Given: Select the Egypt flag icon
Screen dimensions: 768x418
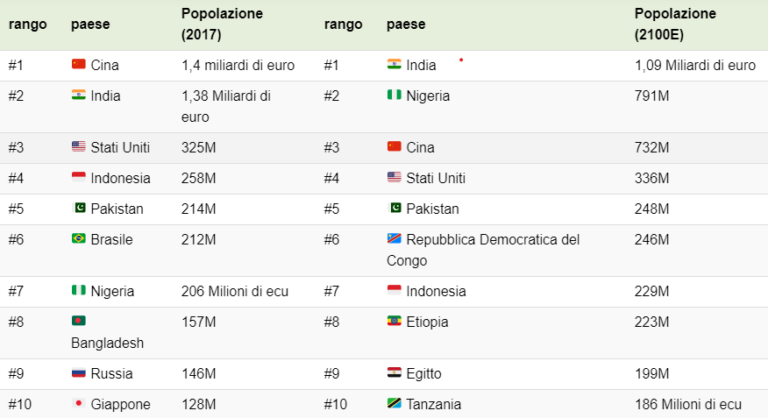Looking at the screenshot, I should tap(394, 373).
